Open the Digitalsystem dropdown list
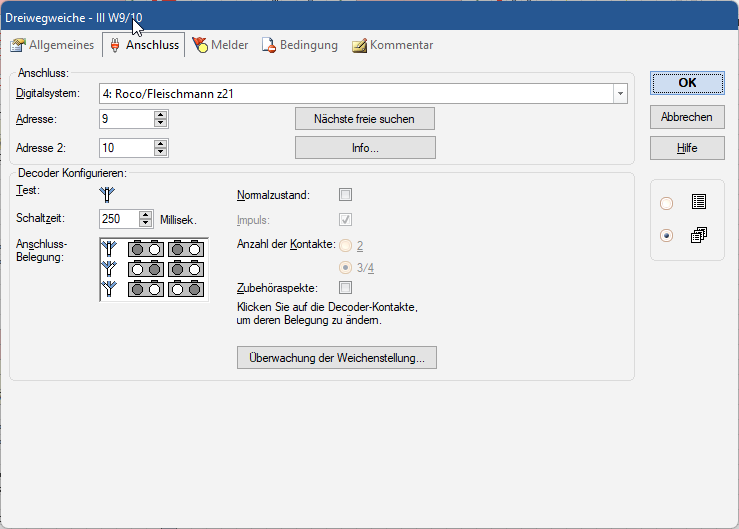This screenshot has height=529, width=739. pos(621,94)
